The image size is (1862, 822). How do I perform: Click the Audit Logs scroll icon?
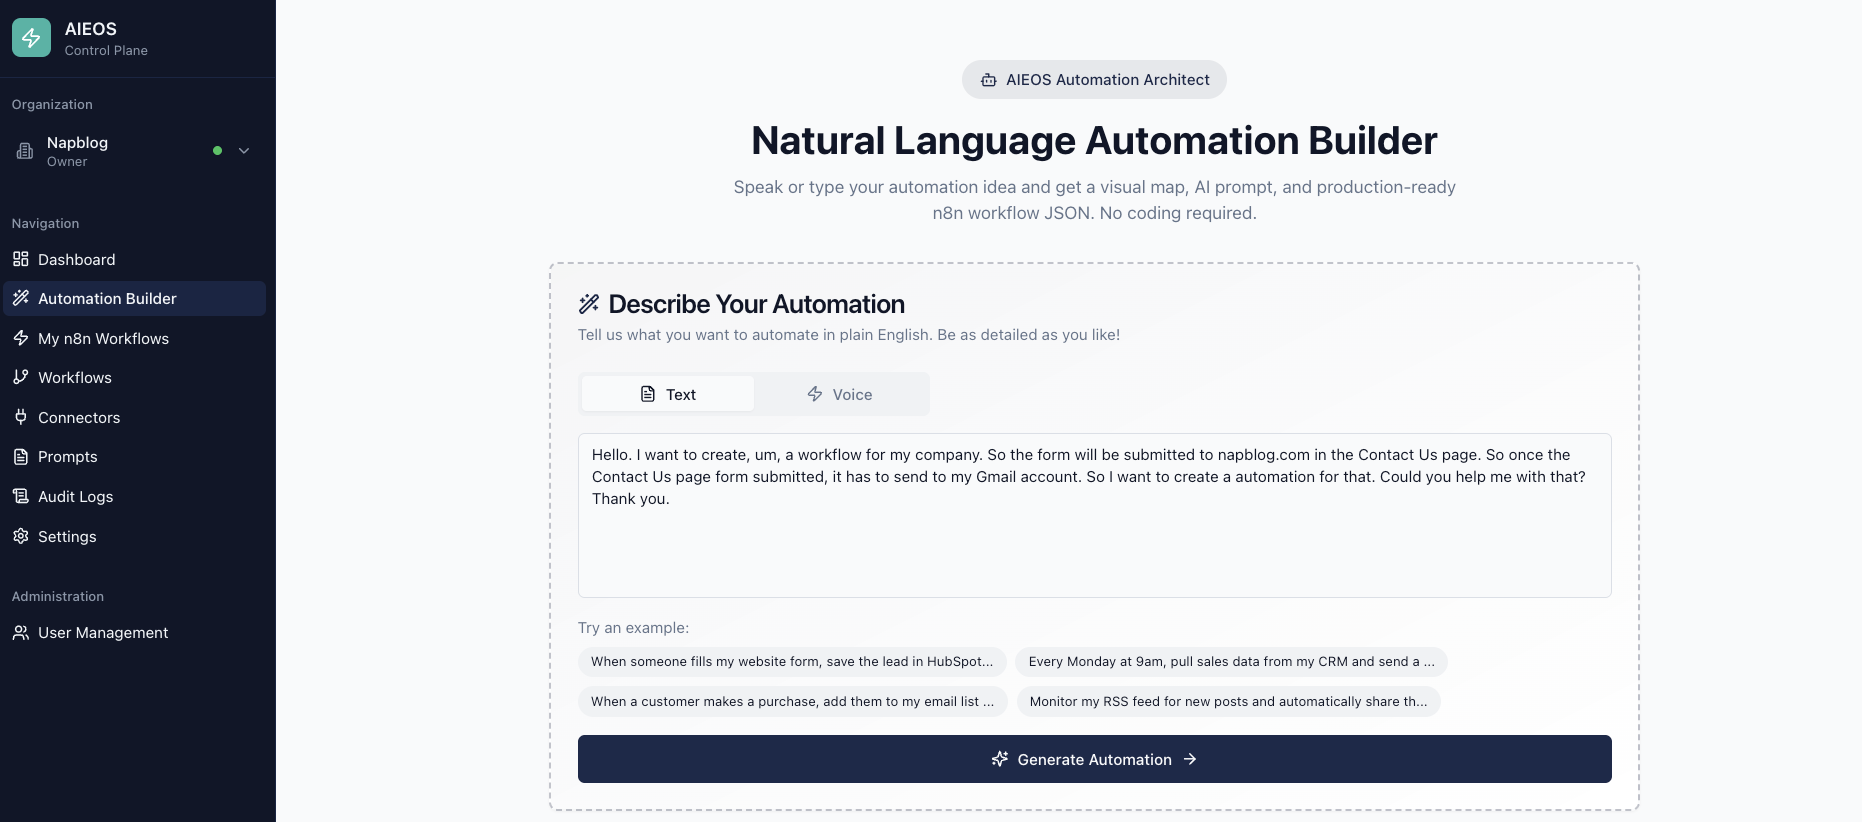pyautogui.click(x=21, y=496)
